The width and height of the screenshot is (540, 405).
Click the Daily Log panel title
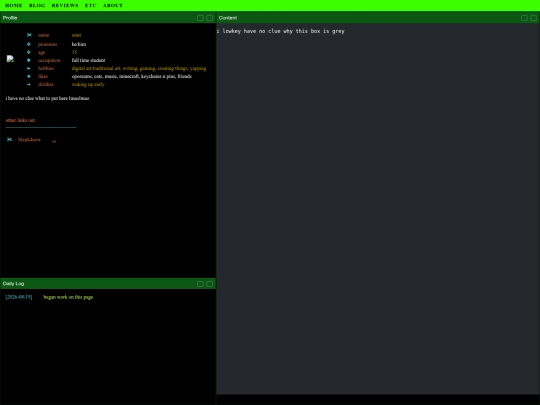(13, 284)
